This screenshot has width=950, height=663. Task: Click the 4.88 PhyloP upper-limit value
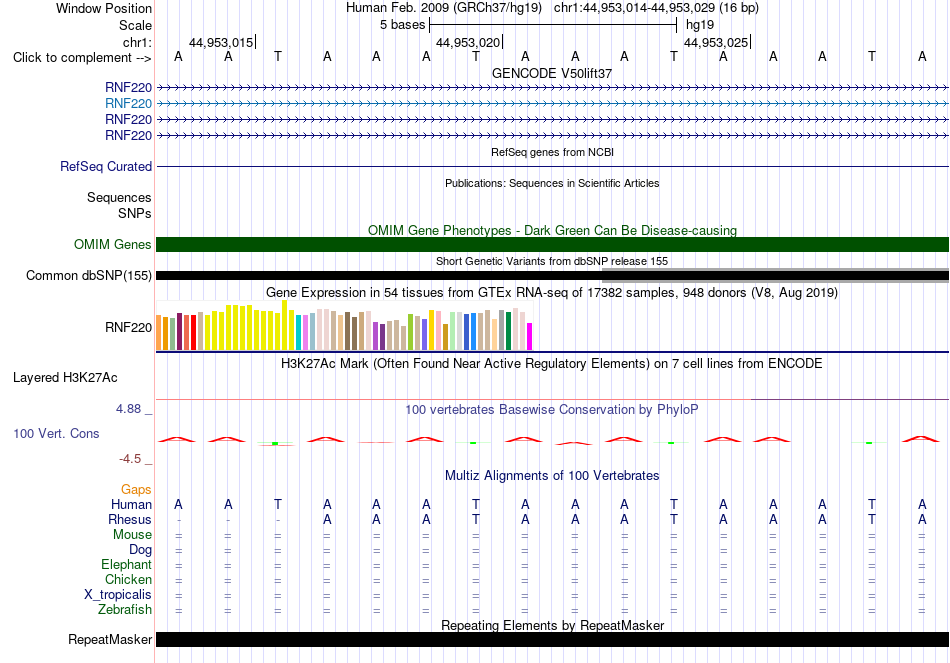(x=128, y=408)
